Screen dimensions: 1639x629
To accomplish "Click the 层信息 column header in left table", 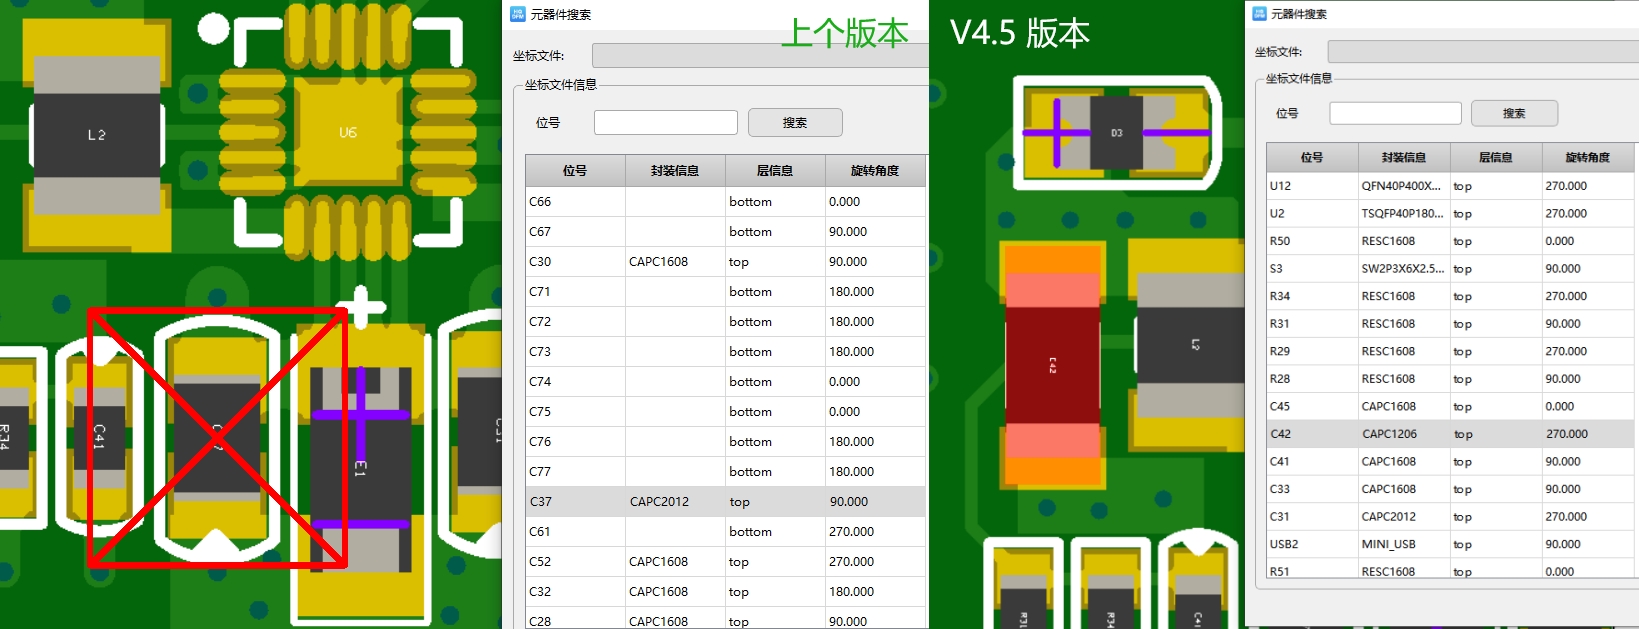I will coord(775,171).
